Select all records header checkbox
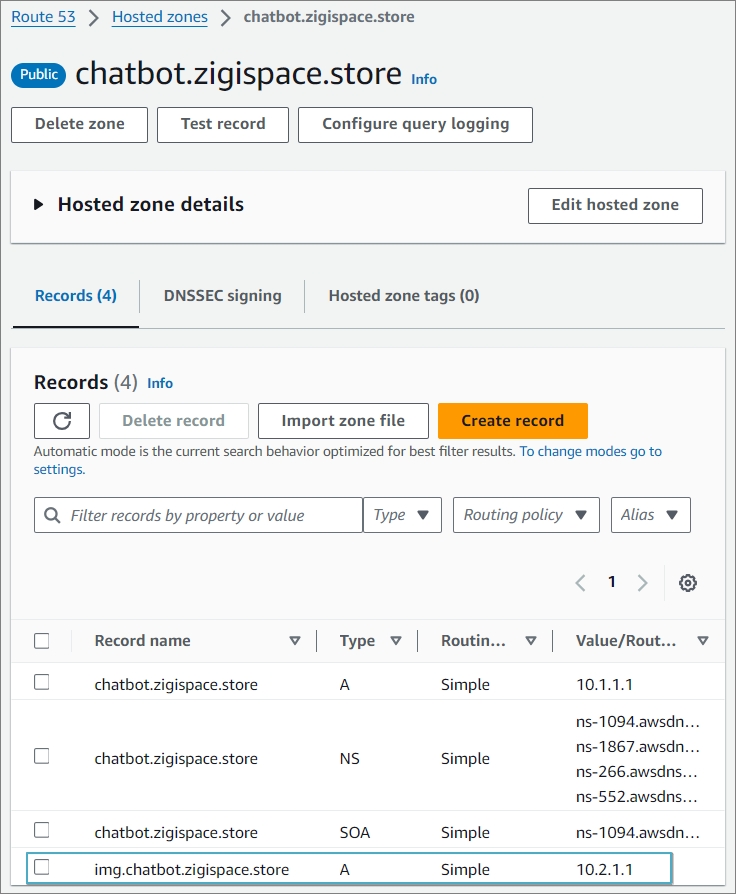 click(42, 641)
